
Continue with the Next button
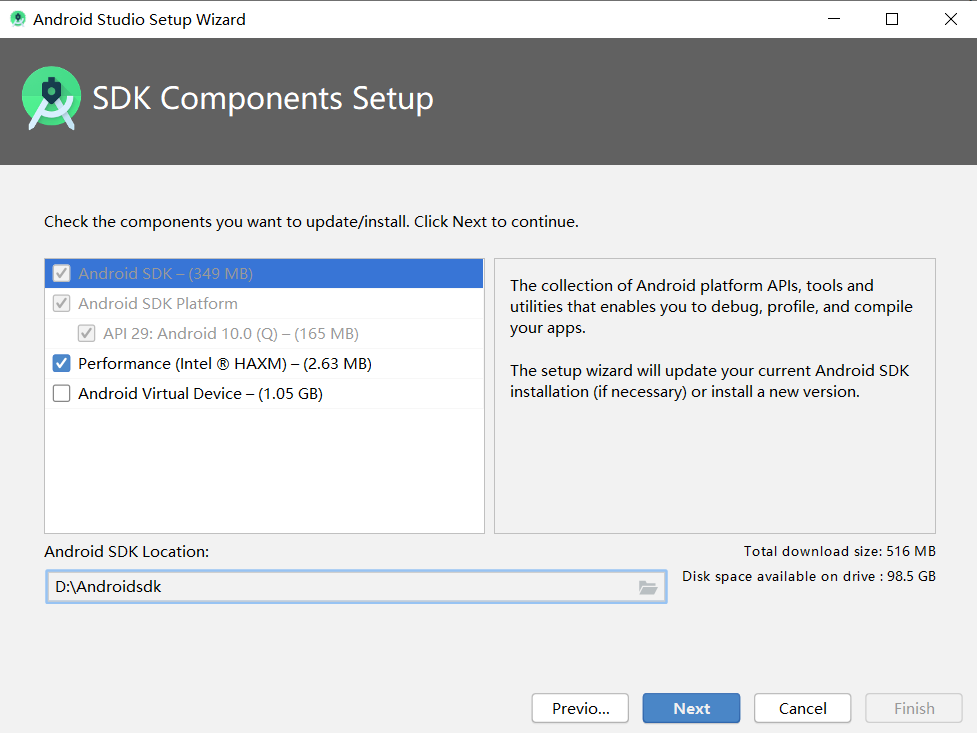tap(692, 708)
